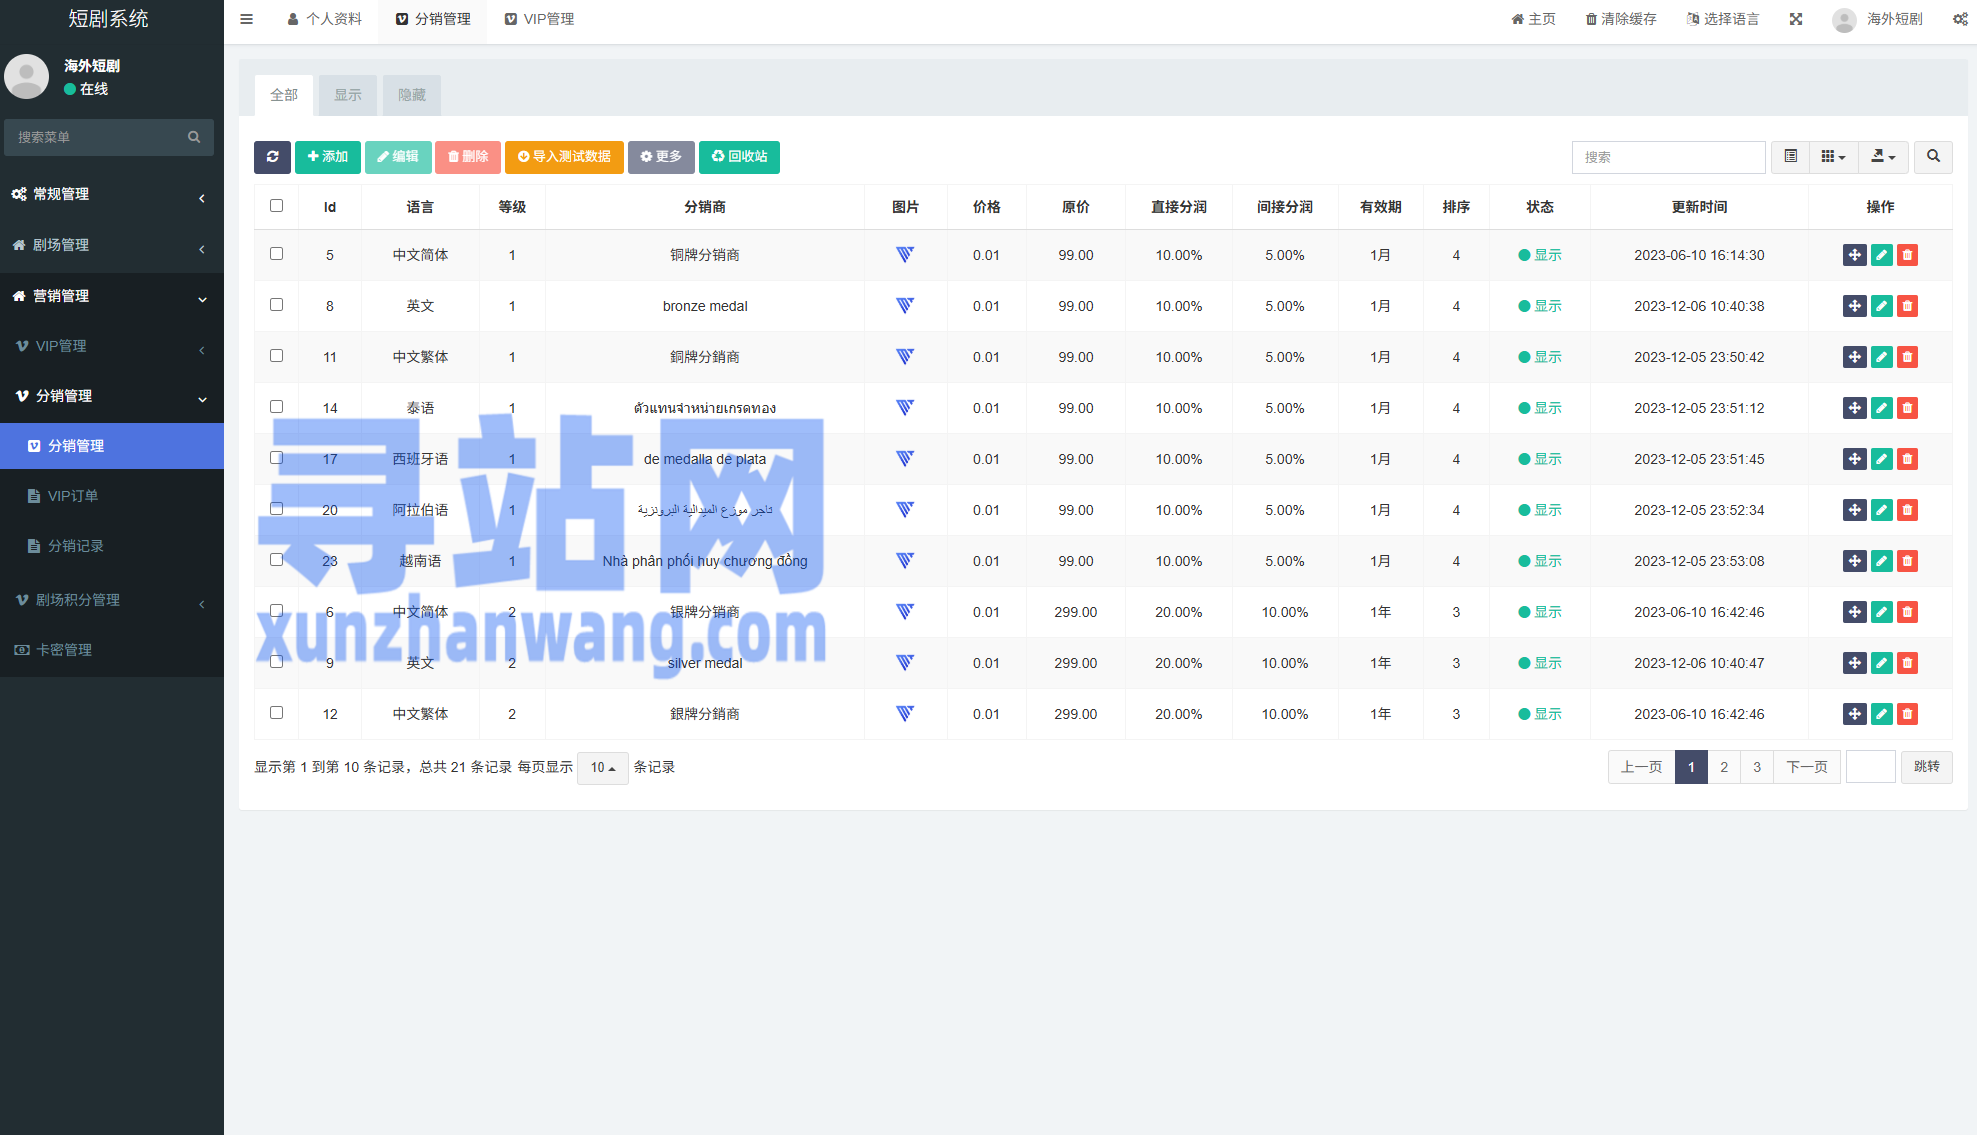This screenshot has width=1977, height=1135.
Task: Toggle the table list view icon
Action: (1790, 157)
